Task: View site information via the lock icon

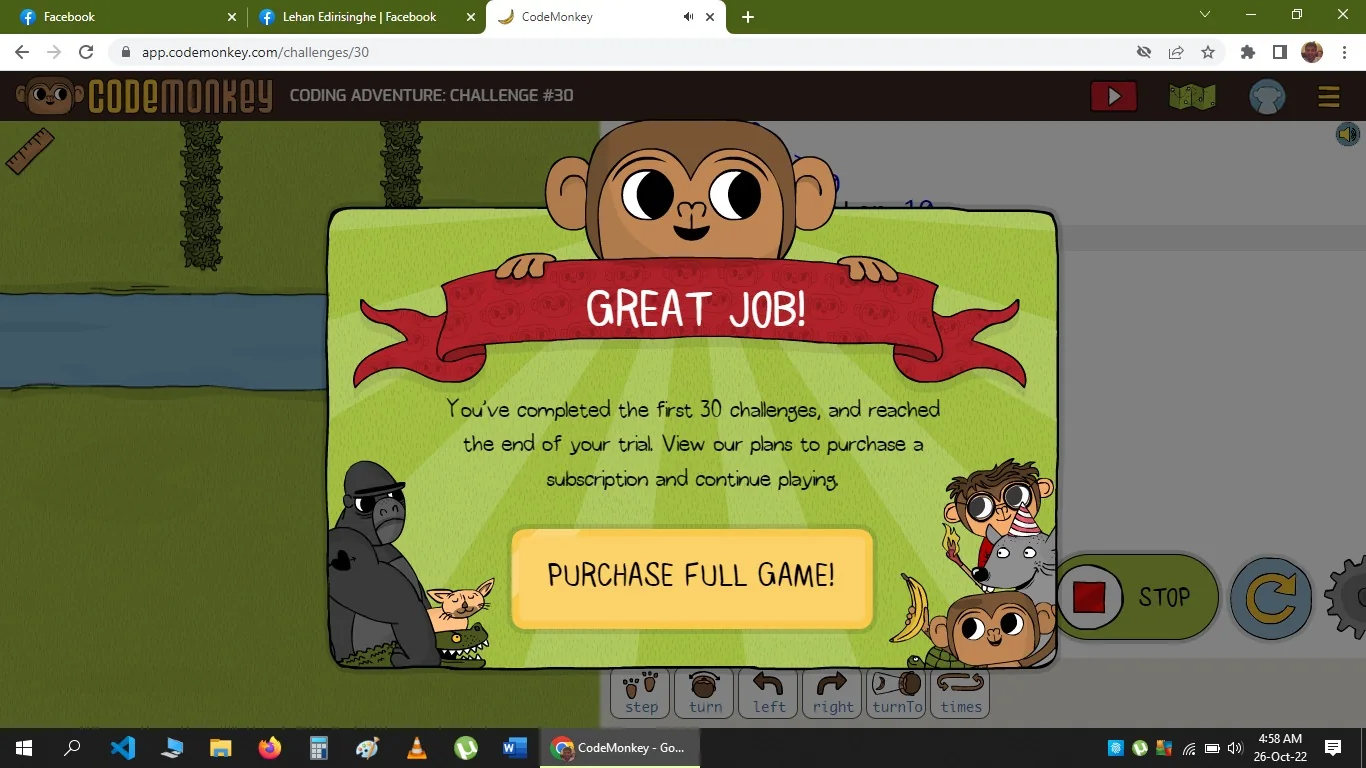Action: click(x=126, y=52)
